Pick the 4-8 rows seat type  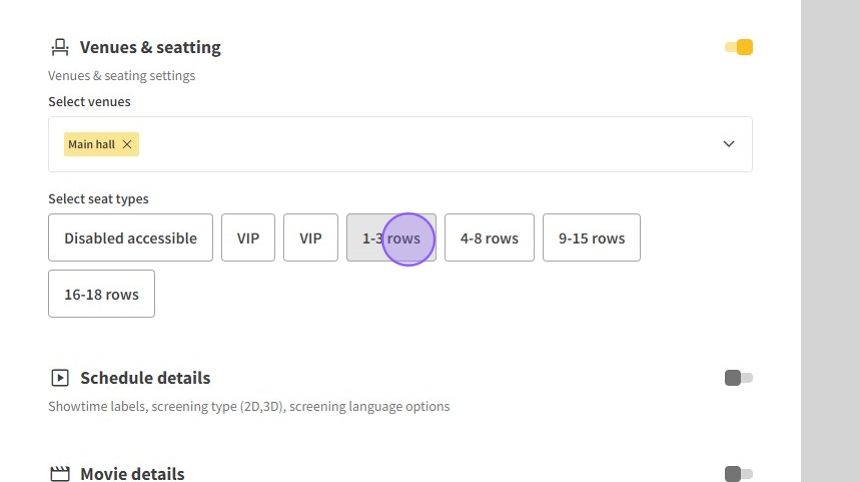[489, 238]
